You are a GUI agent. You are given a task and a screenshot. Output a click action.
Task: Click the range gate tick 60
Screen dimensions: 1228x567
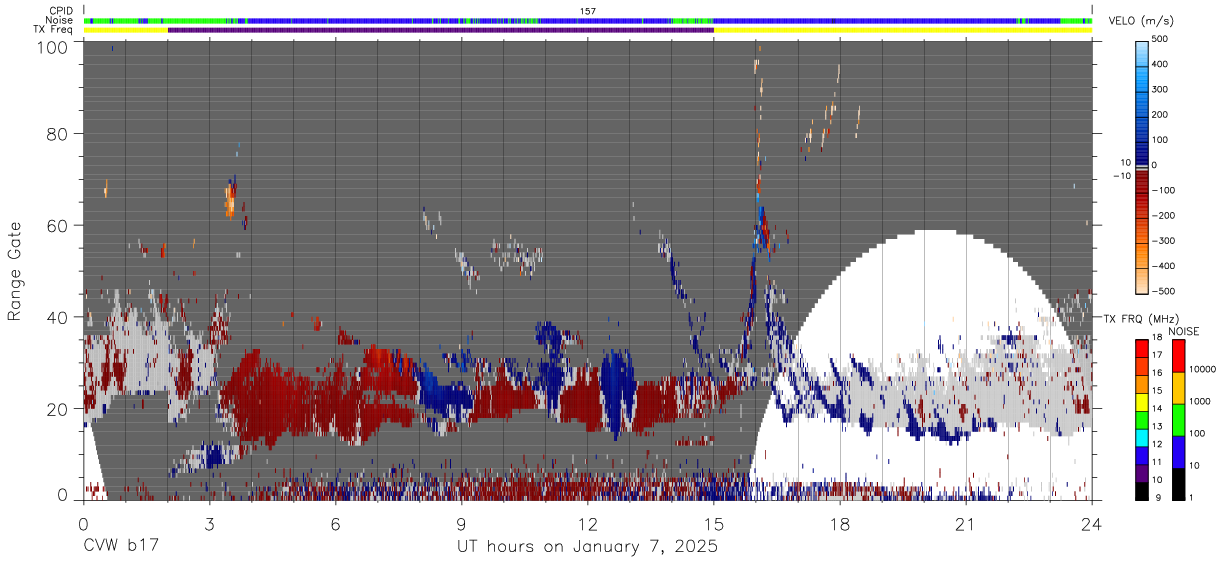point(58,225)
